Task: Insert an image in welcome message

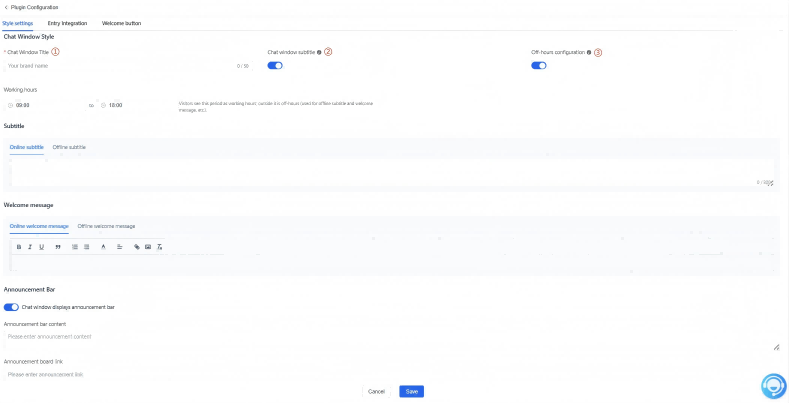Action: click(x=148, y=247)
